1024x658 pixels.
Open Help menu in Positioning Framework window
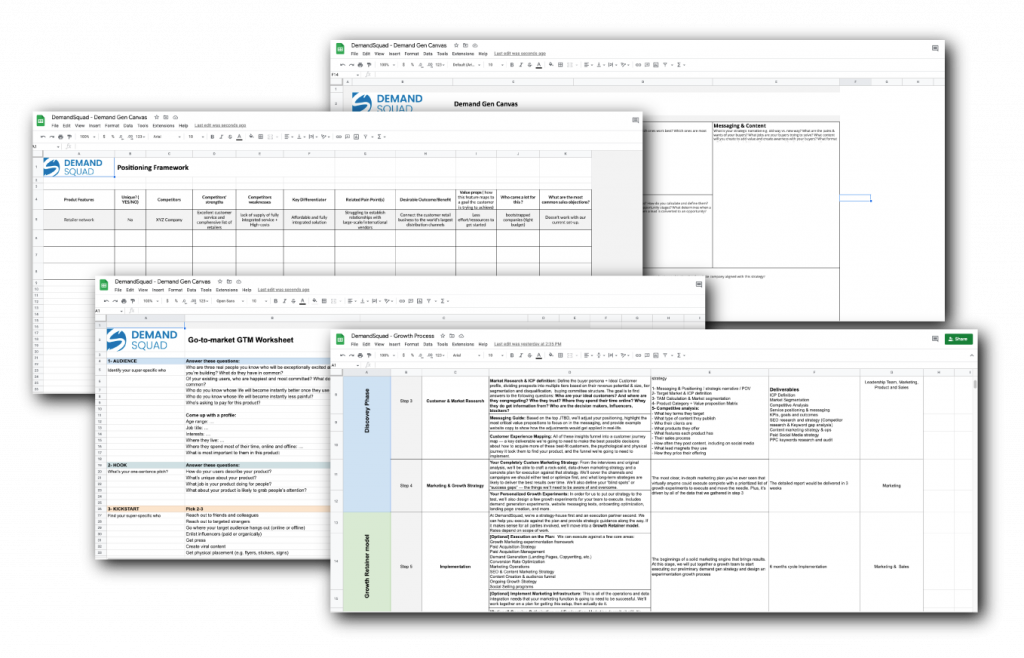pos(184,125)
